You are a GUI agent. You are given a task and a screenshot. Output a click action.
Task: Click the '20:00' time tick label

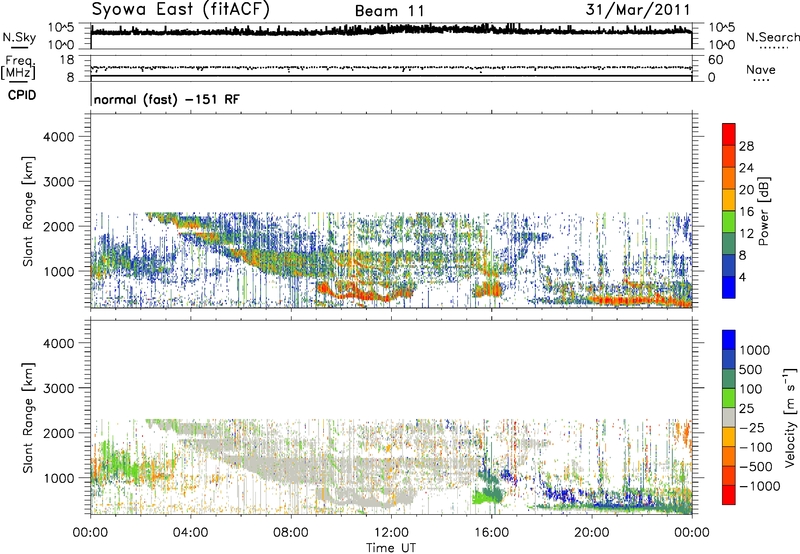point(592,533)
